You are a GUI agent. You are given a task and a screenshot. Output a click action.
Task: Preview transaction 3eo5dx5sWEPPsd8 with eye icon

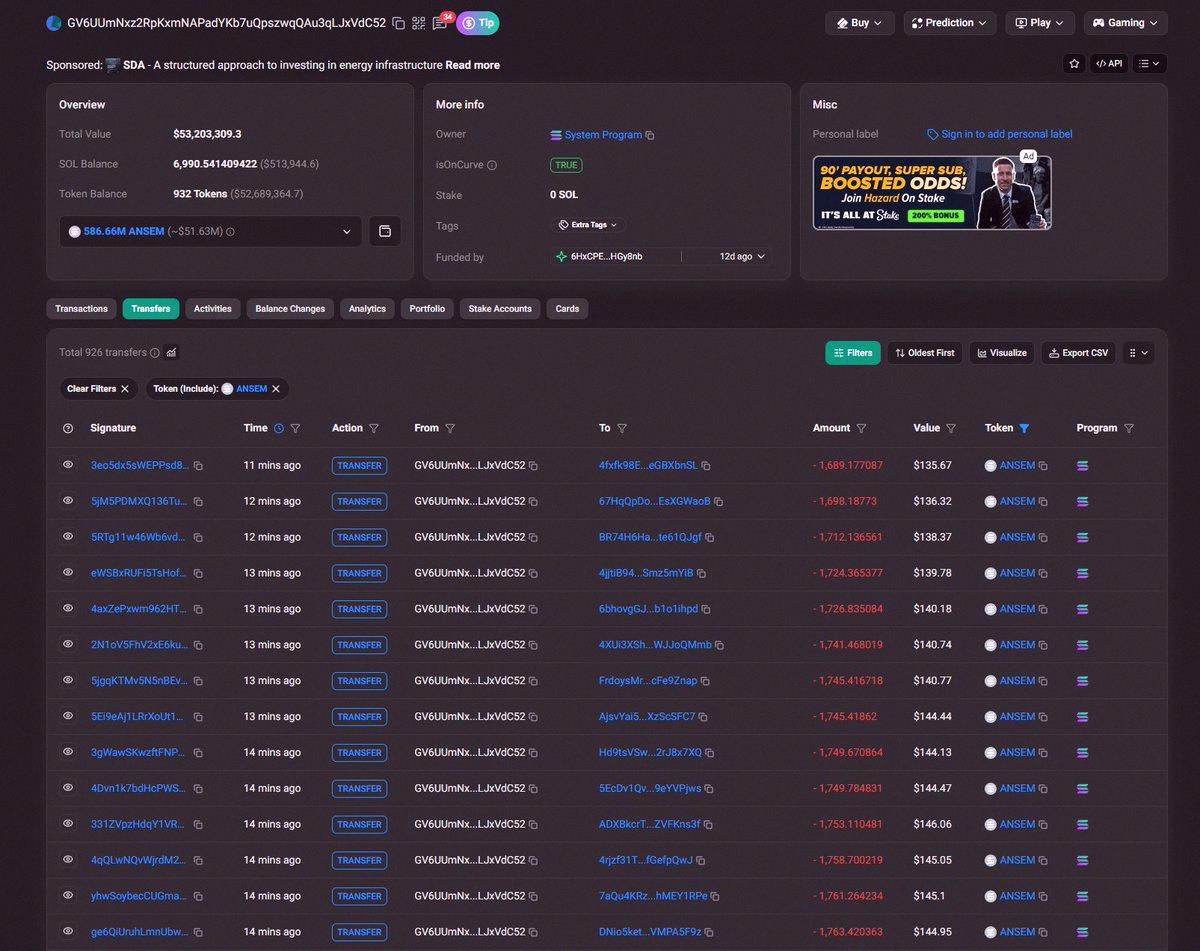(68, 465)
